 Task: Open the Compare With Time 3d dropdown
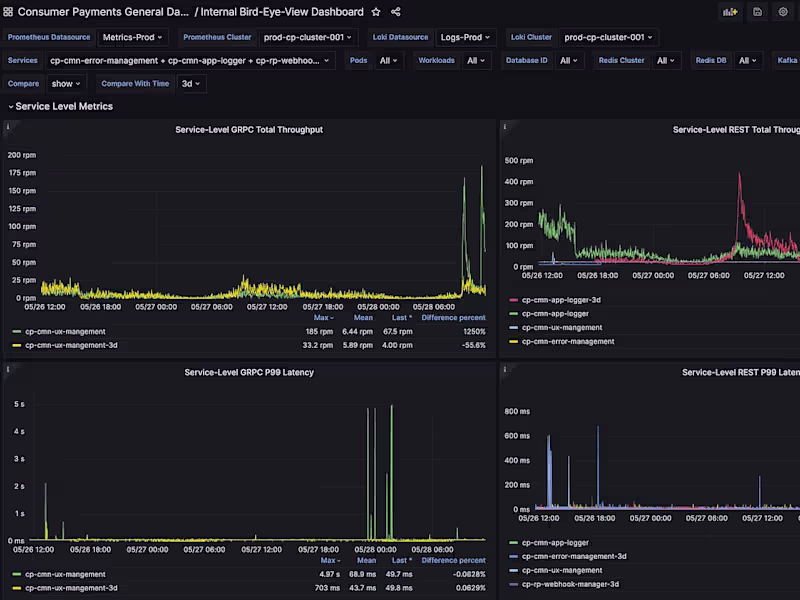tap(190, 84)
